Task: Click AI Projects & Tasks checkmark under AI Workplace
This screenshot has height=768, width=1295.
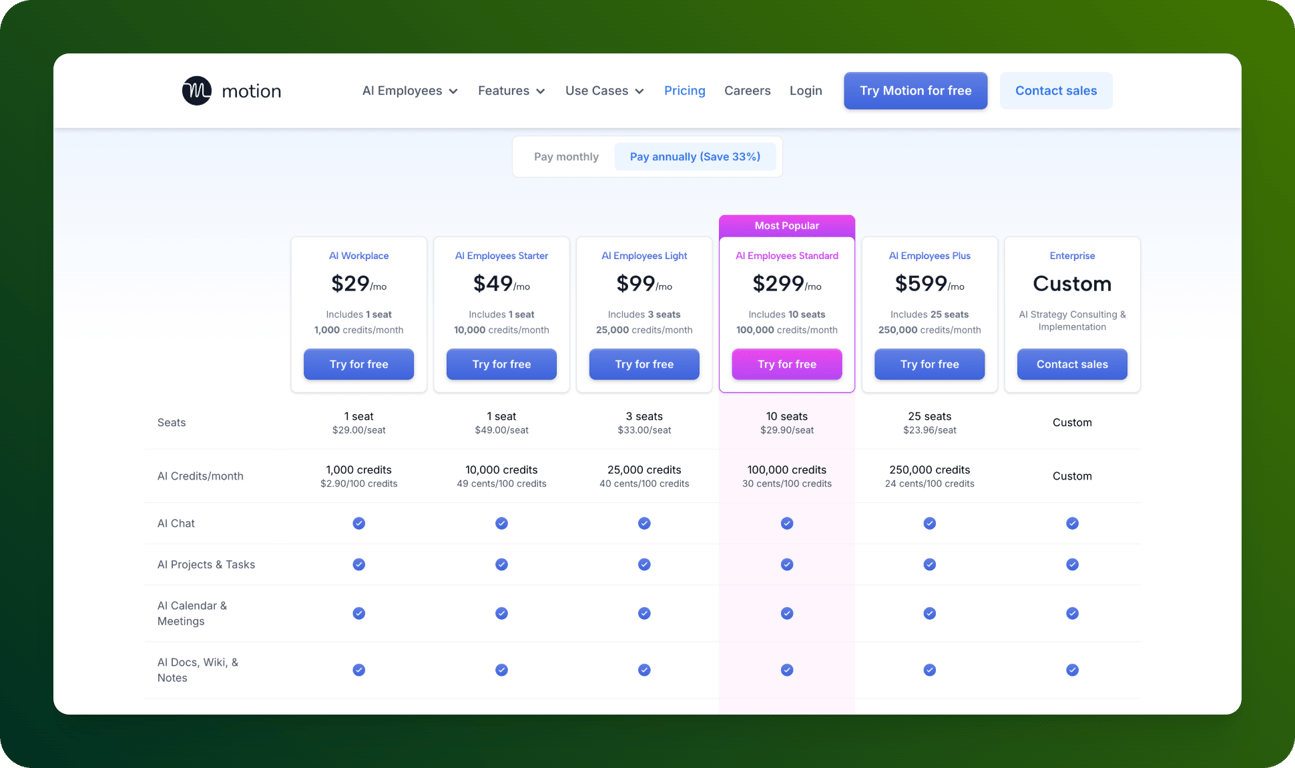Action: (359, 564)
